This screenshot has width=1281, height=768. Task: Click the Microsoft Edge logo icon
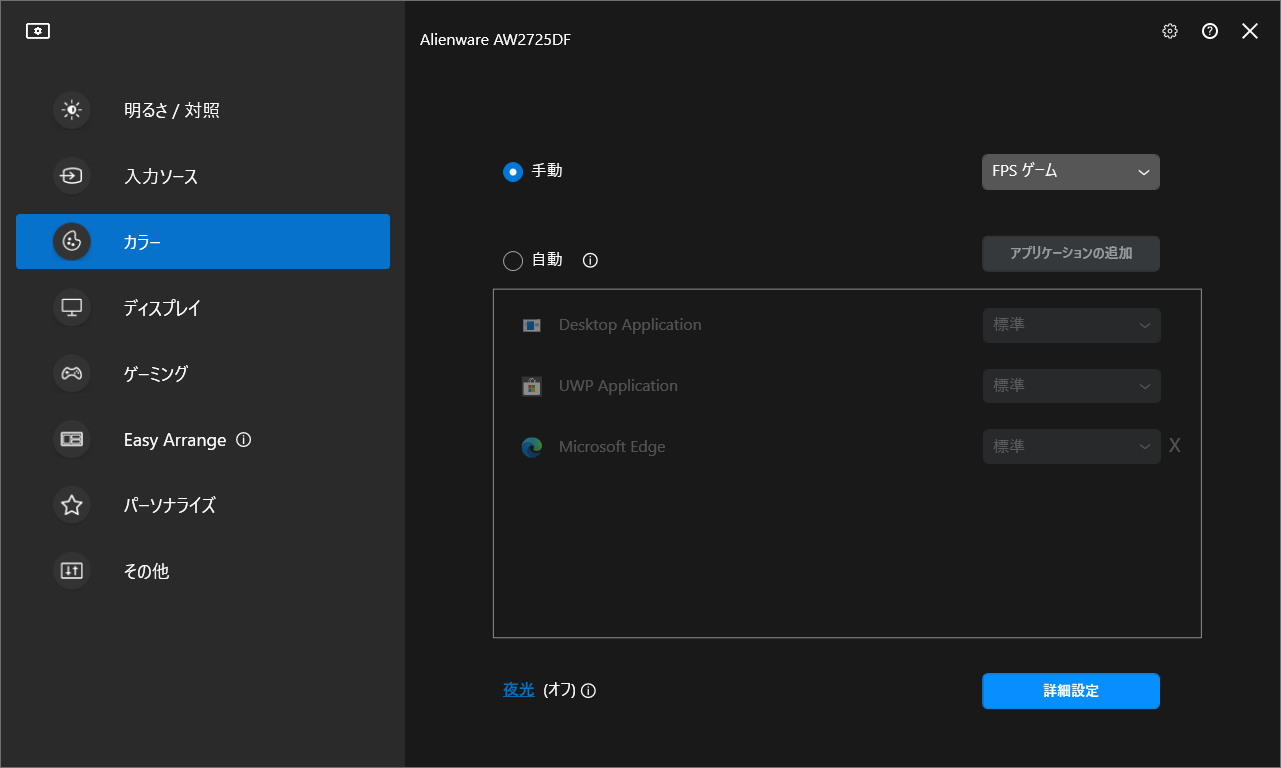531,447
